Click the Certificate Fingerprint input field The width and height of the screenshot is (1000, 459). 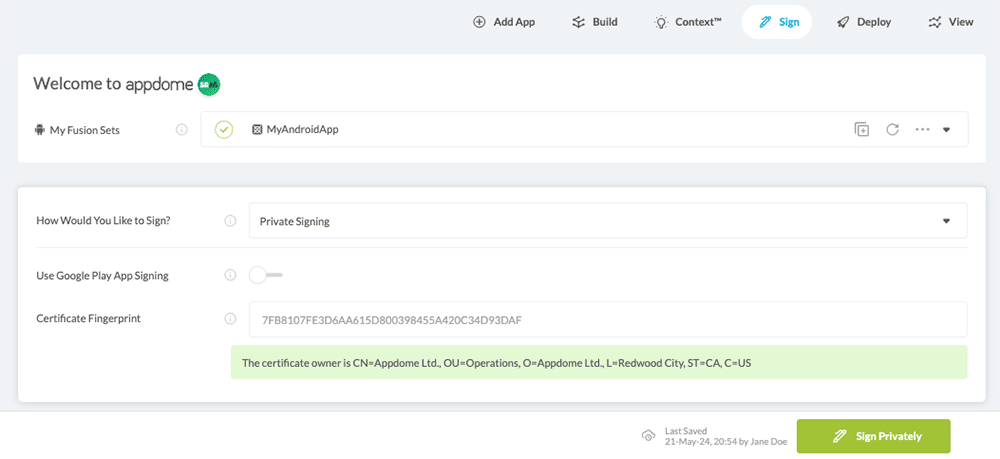point(607,320)
